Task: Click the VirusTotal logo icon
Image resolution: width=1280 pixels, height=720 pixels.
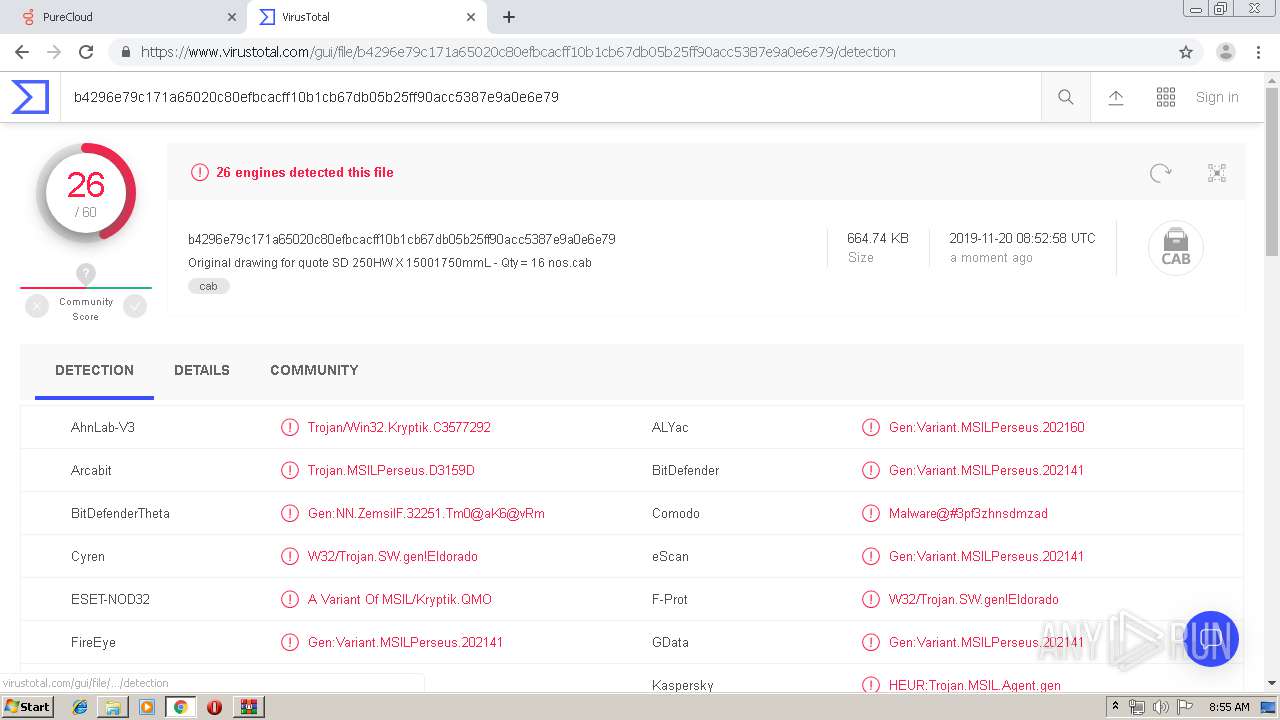Action: pos(30,97)
